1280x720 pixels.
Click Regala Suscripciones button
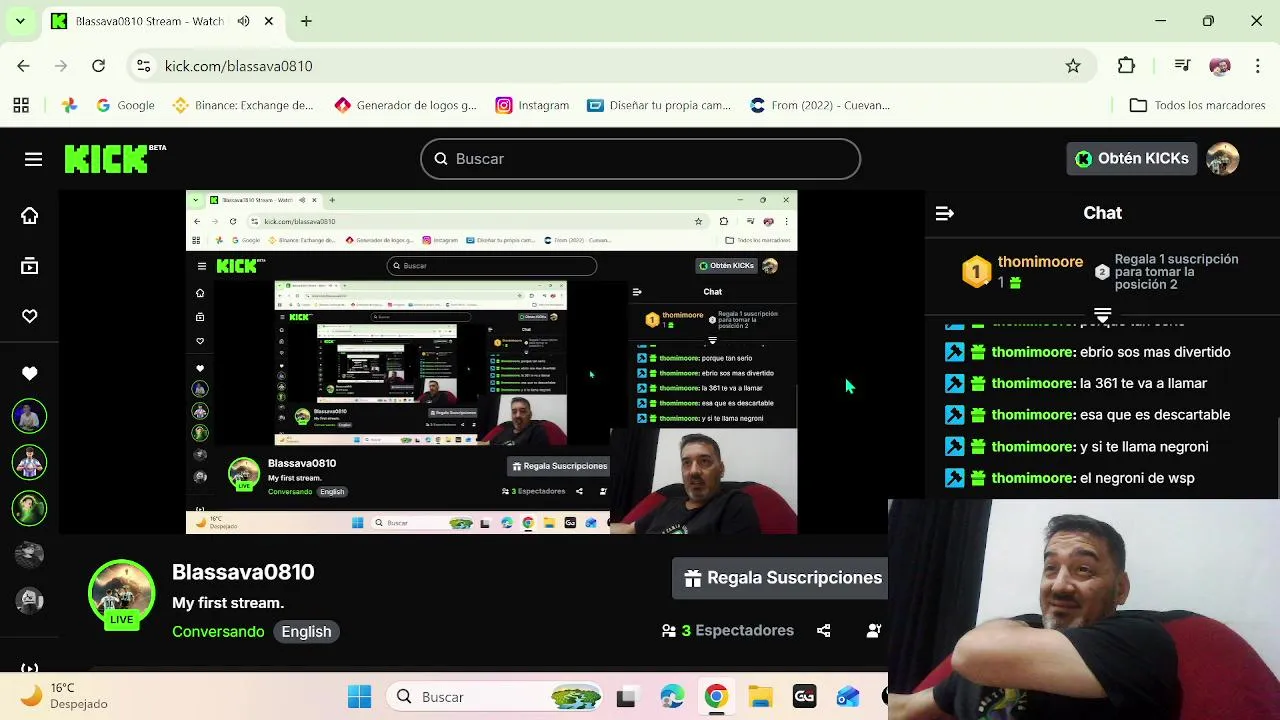pos(779,578)
